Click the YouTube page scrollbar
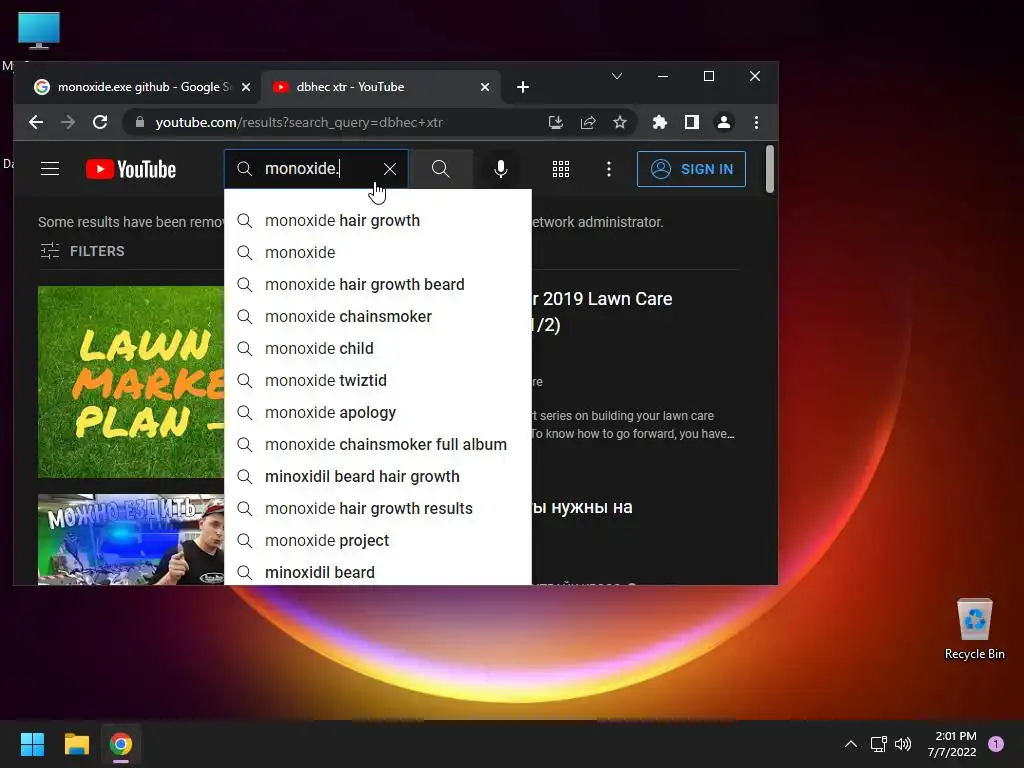The width and height of the screenshot is (1024, 768). (x=770, y=169)
